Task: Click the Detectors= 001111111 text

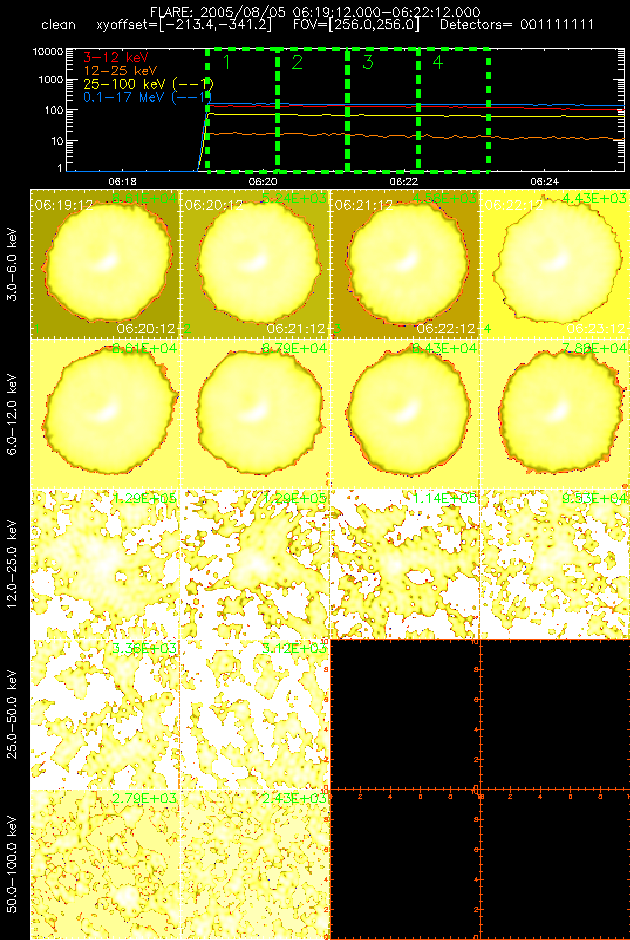Action: coord(517,25)
